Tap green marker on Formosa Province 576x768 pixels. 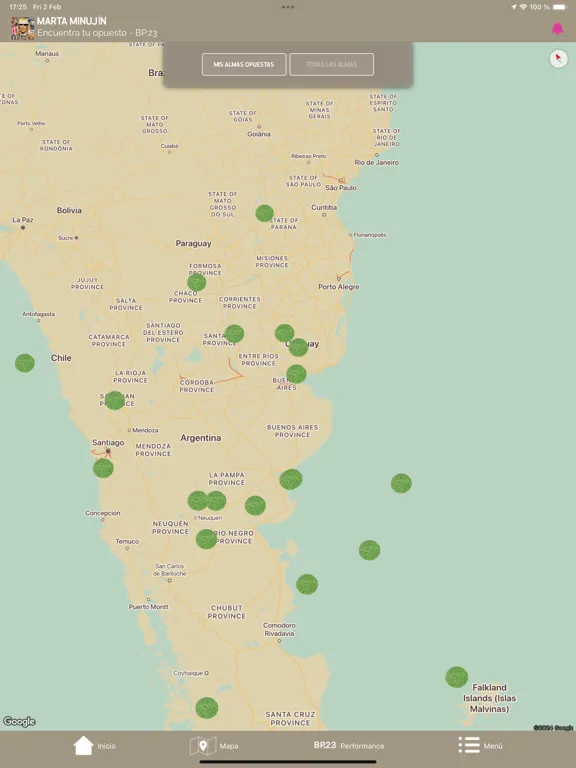point(196,282)
